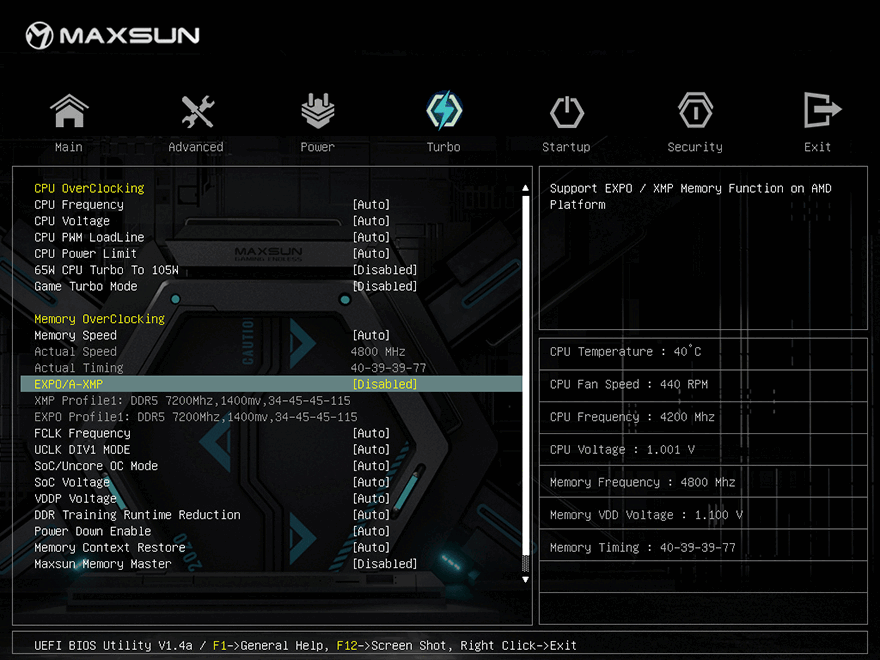Select the CPU Frequency setting label
The width and height of the screenshot is (880, 660).
click(x=79, y=205)
